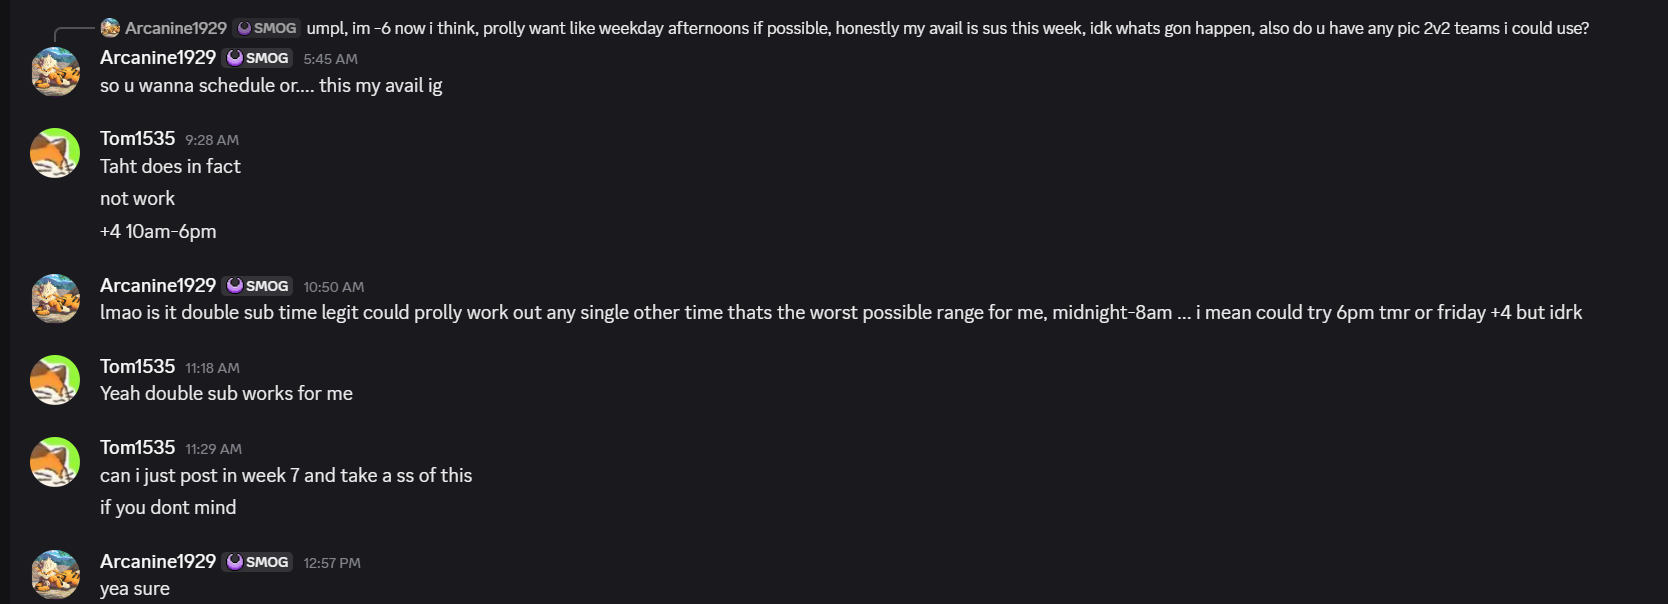Click the "+4 10am-6pm" message text
This screenshot has width=1668, height=604.
pos(158,232)
